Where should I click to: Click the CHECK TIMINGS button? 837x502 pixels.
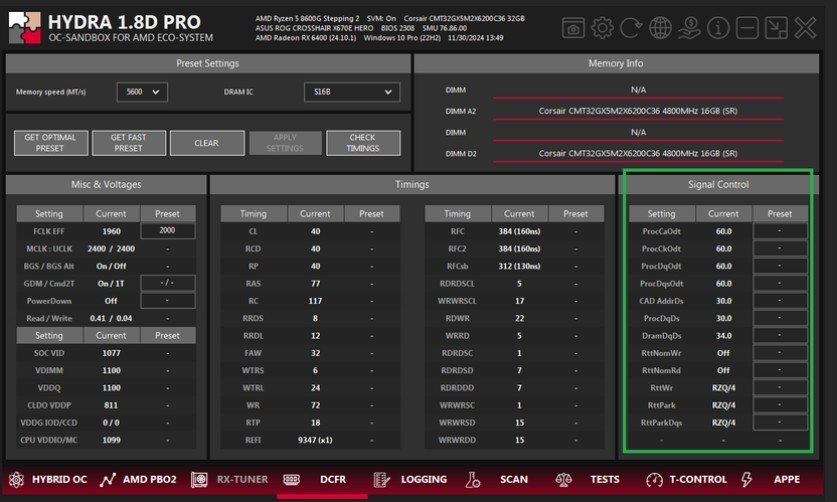pos(363,143)
